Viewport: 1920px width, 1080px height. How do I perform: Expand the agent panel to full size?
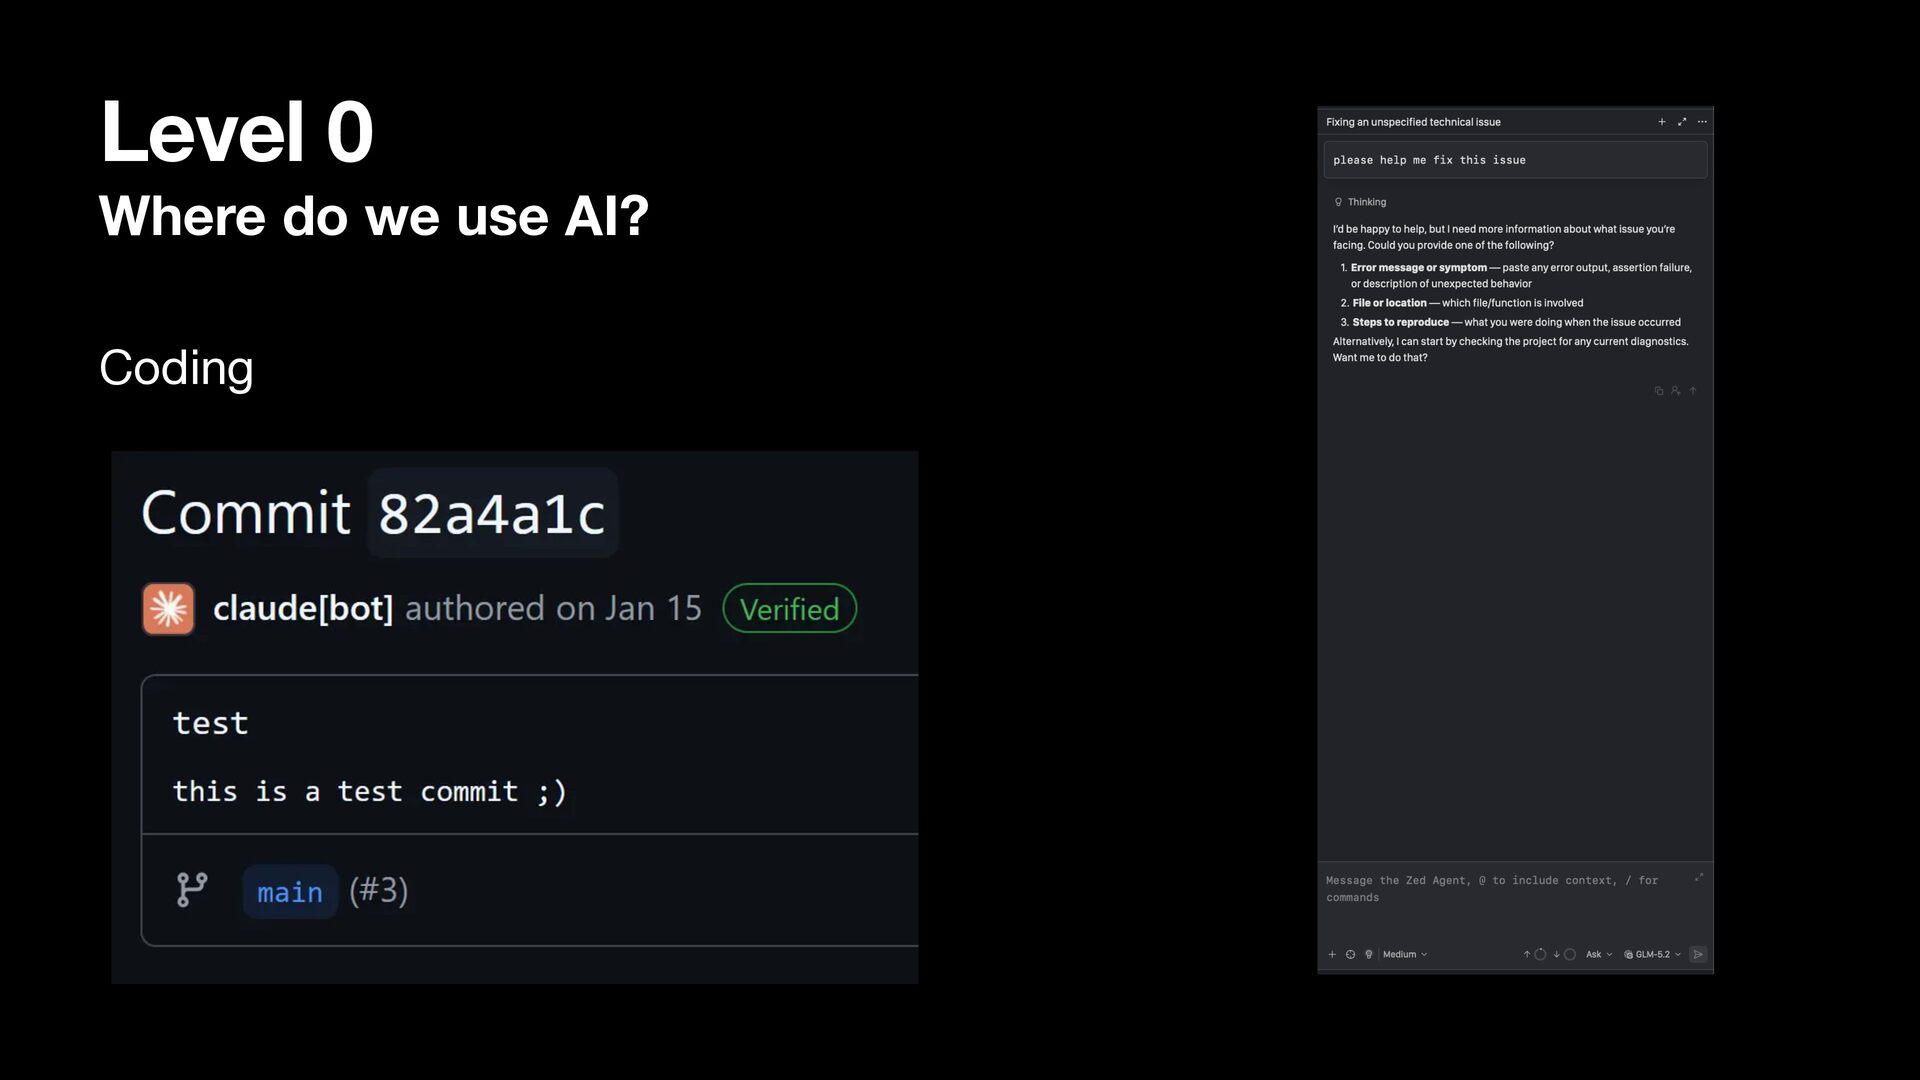(1682, 122)
